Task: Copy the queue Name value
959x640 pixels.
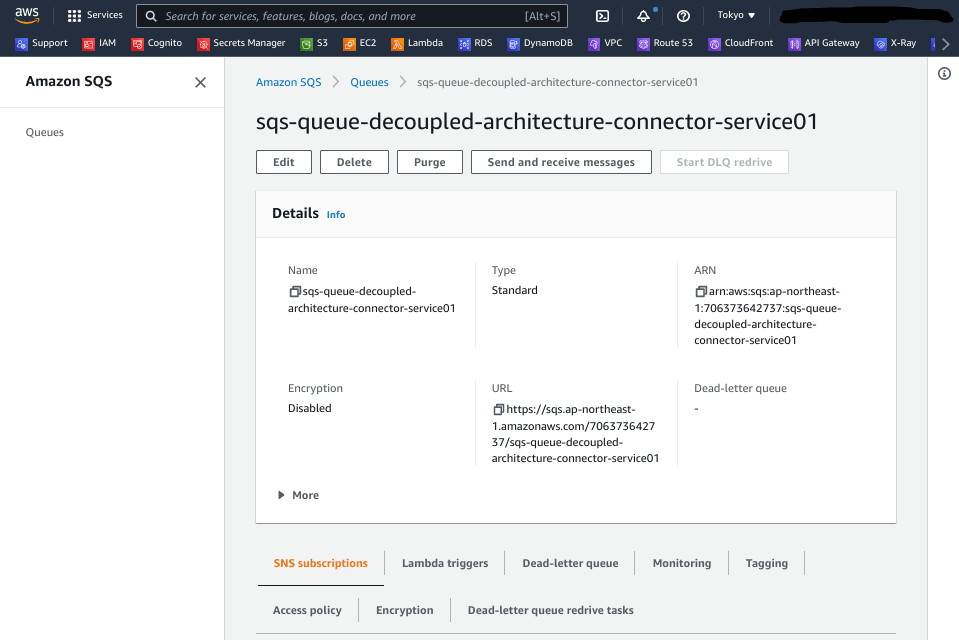Action: tap(295, 292)
